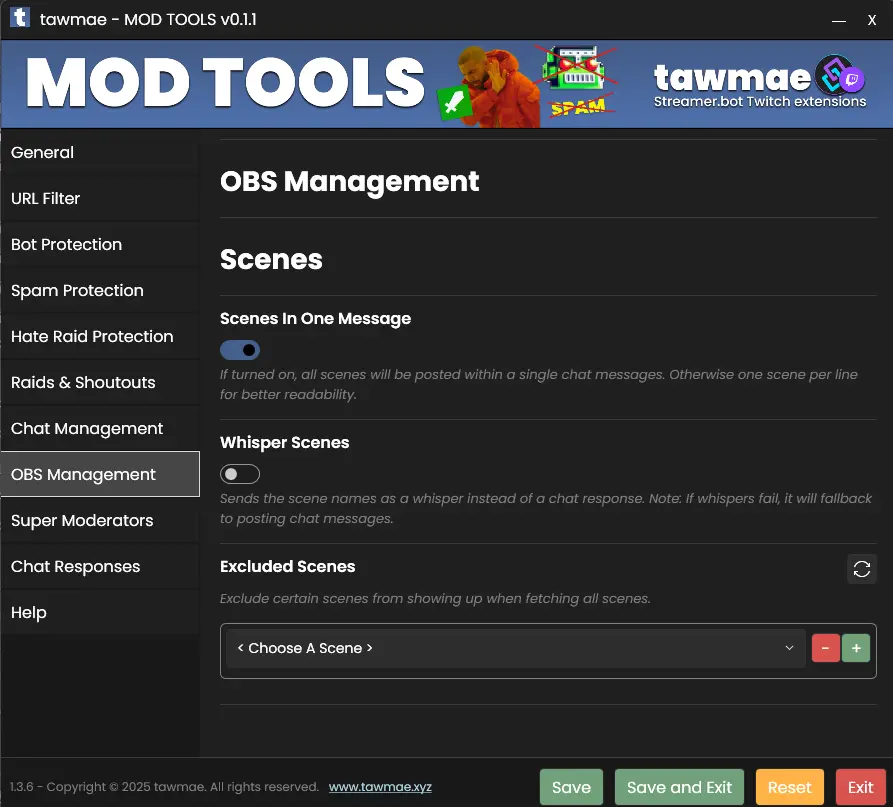Visit the www.tawmae.xyz link
Image resolution: width=893 pixels, height=807 pixels.
point(380,786)
